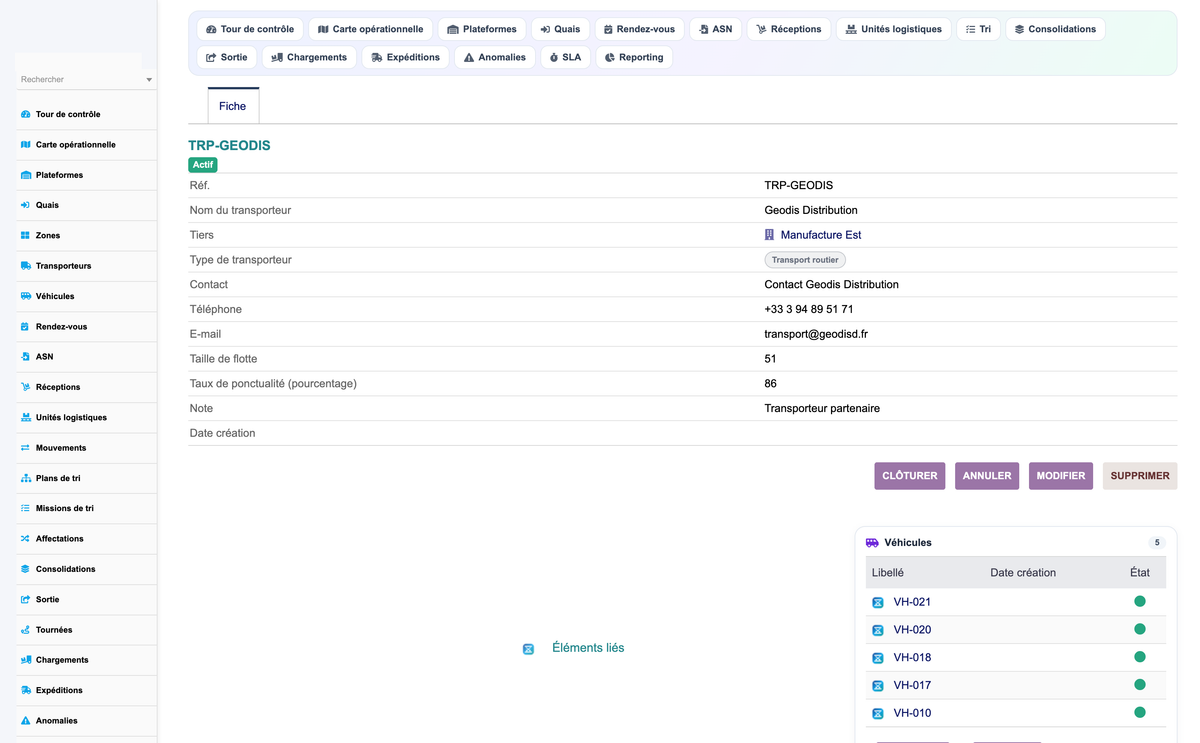Screen dimensions: 1200x743
Task: Click the Éléments liés icon
Action: point(528,649)
